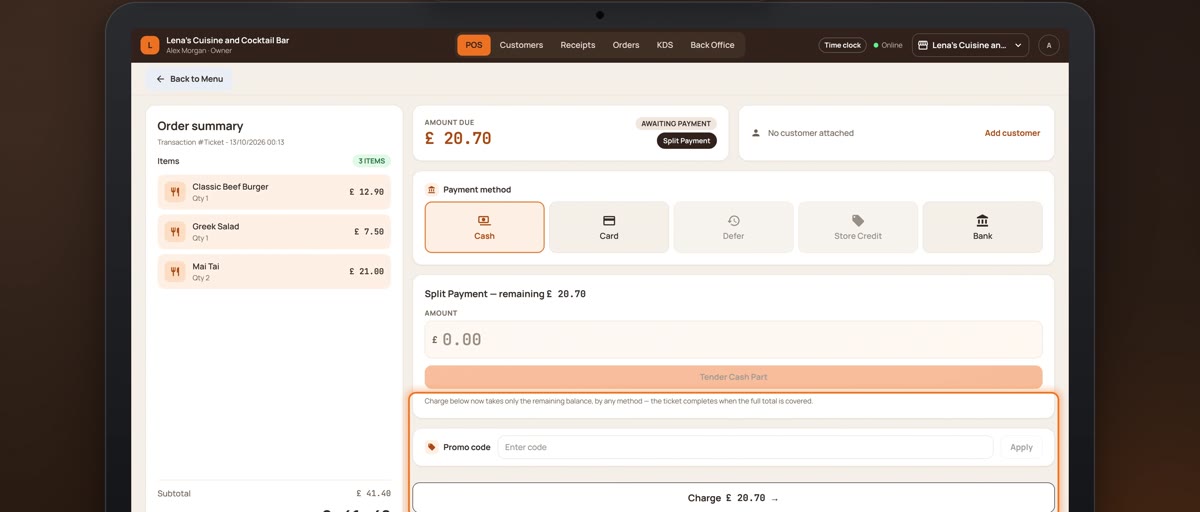The image size is (1200, 512).
Task: Click the AWAITING PAYMENT status badge
Action: pos(676,124)
